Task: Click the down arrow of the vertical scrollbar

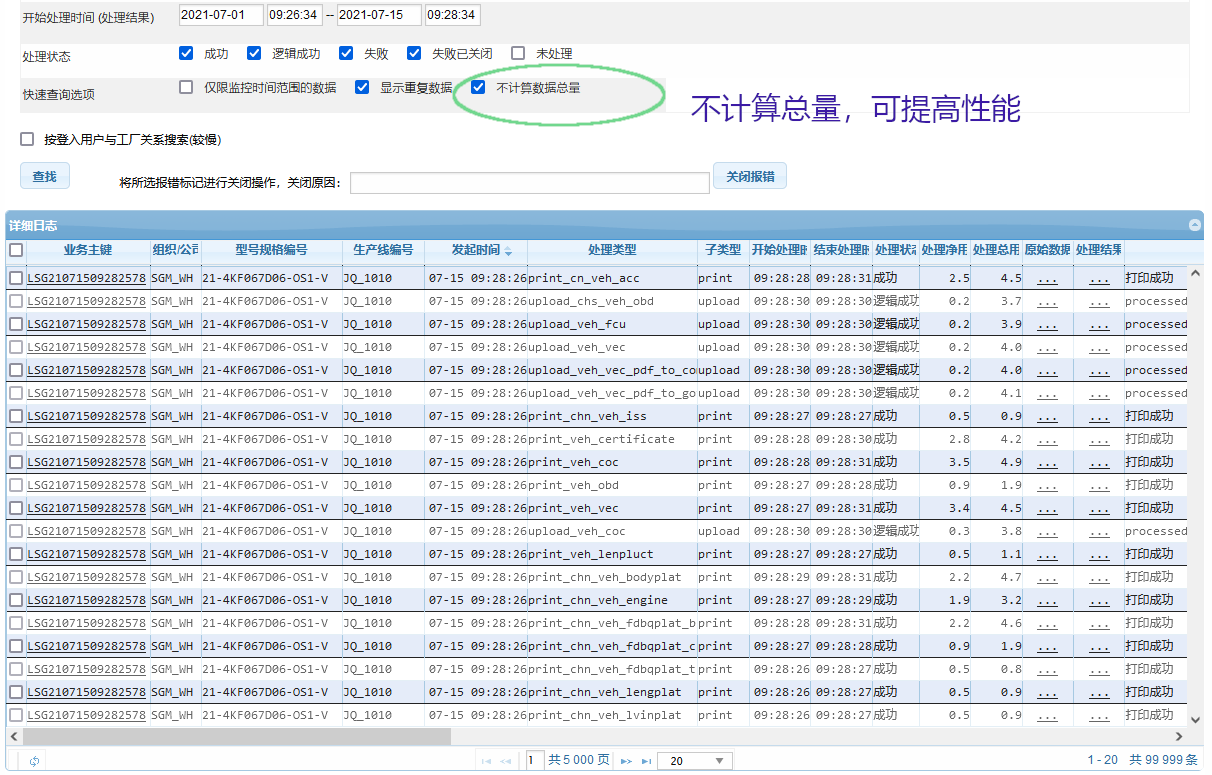Action: 1195,718
